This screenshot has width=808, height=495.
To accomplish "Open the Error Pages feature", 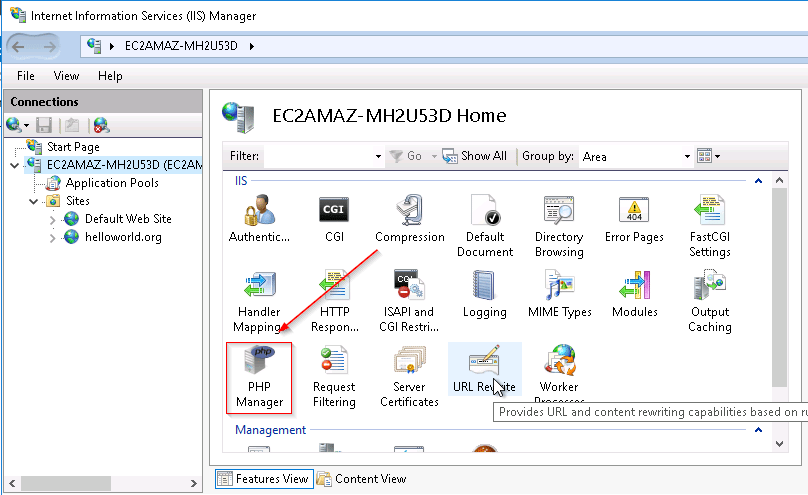I will tap(634, 218).
